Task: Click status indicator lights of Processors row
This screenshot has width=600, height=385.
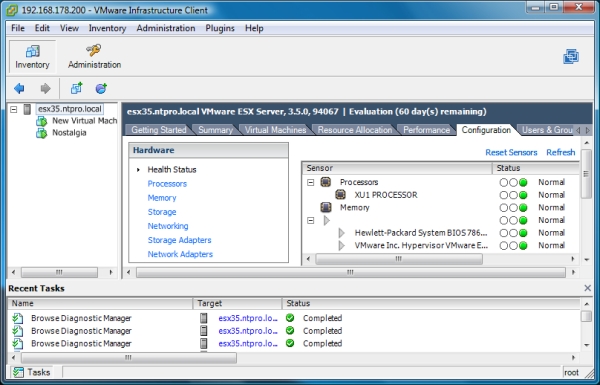Action: tap(514, 183)
